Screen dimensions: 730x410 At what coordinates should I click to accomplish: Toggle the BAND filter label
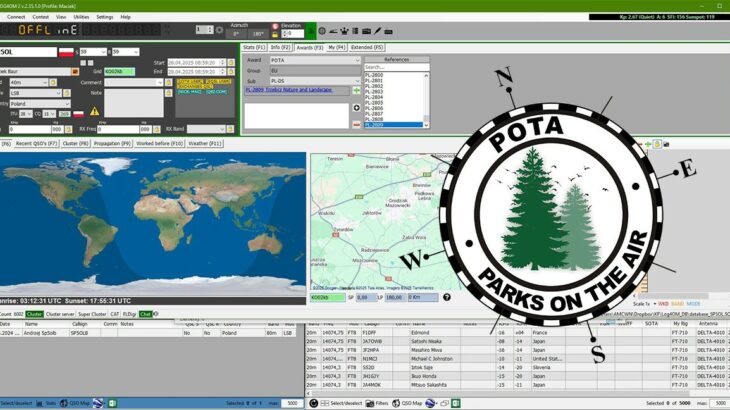677,304
